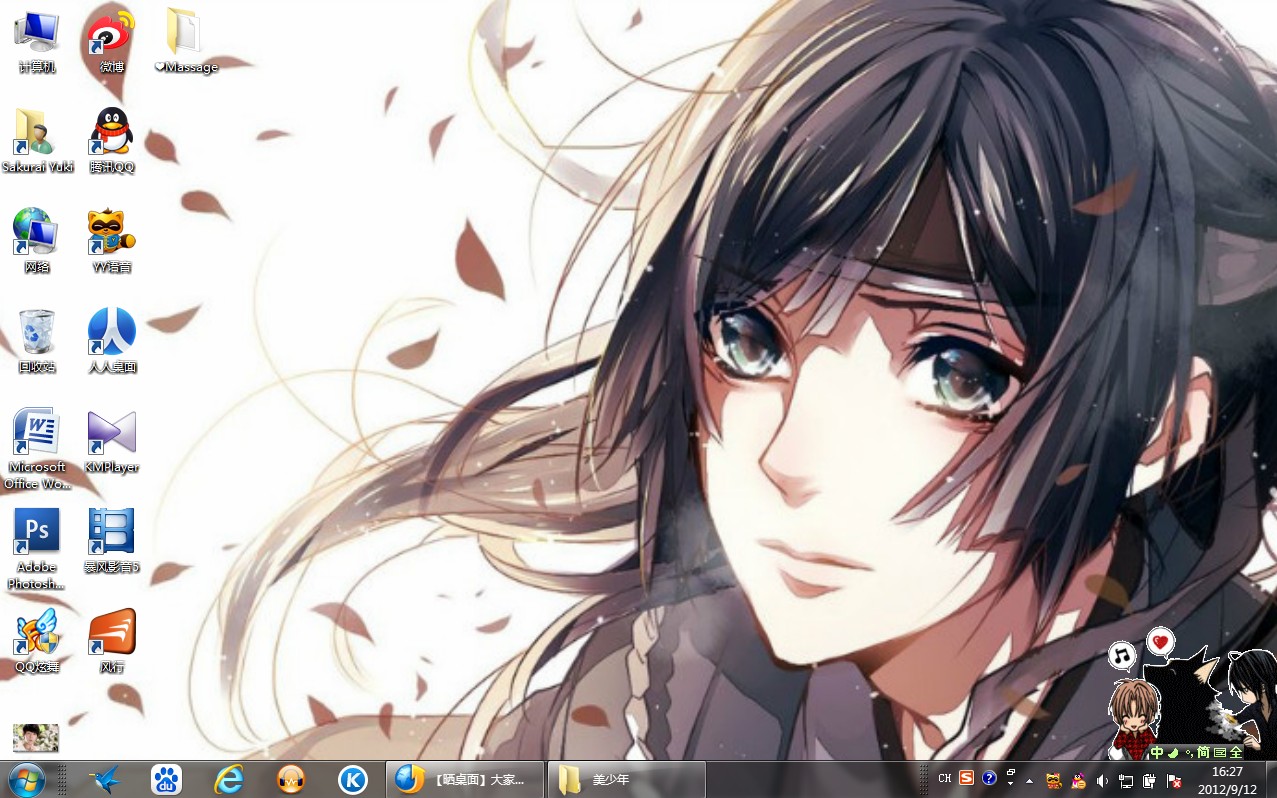
Task: Open the Windows Start menu
Action: click(26, 779)
